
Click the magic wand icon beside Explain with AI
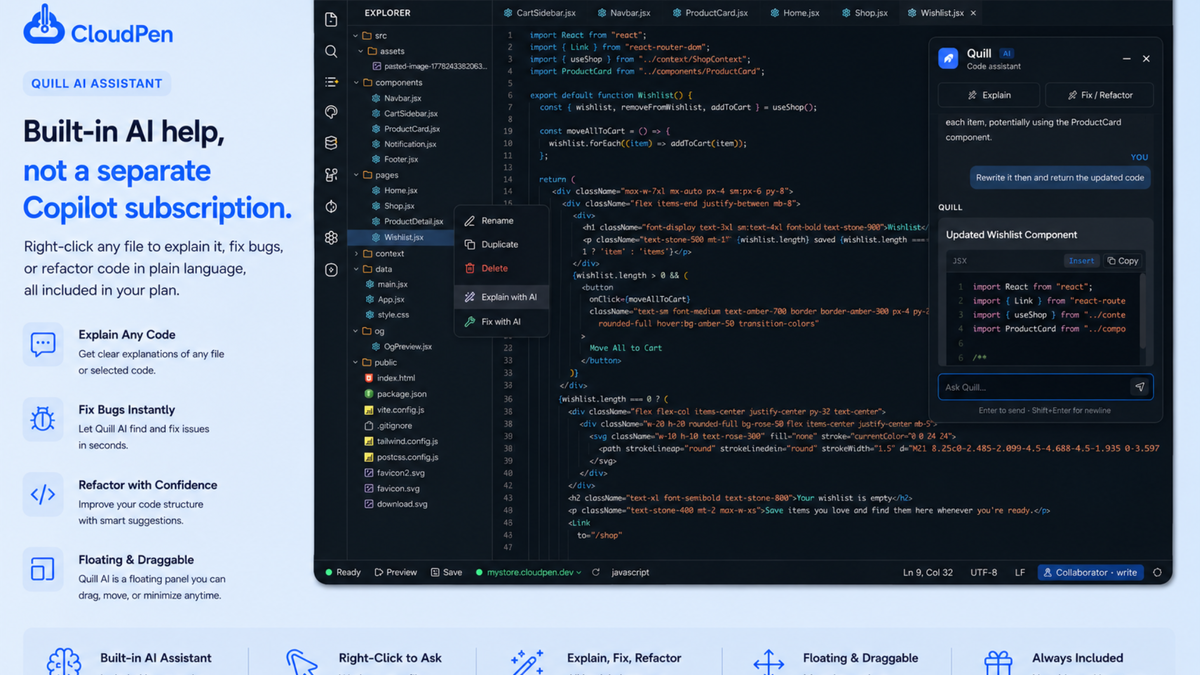click(469, 297)
